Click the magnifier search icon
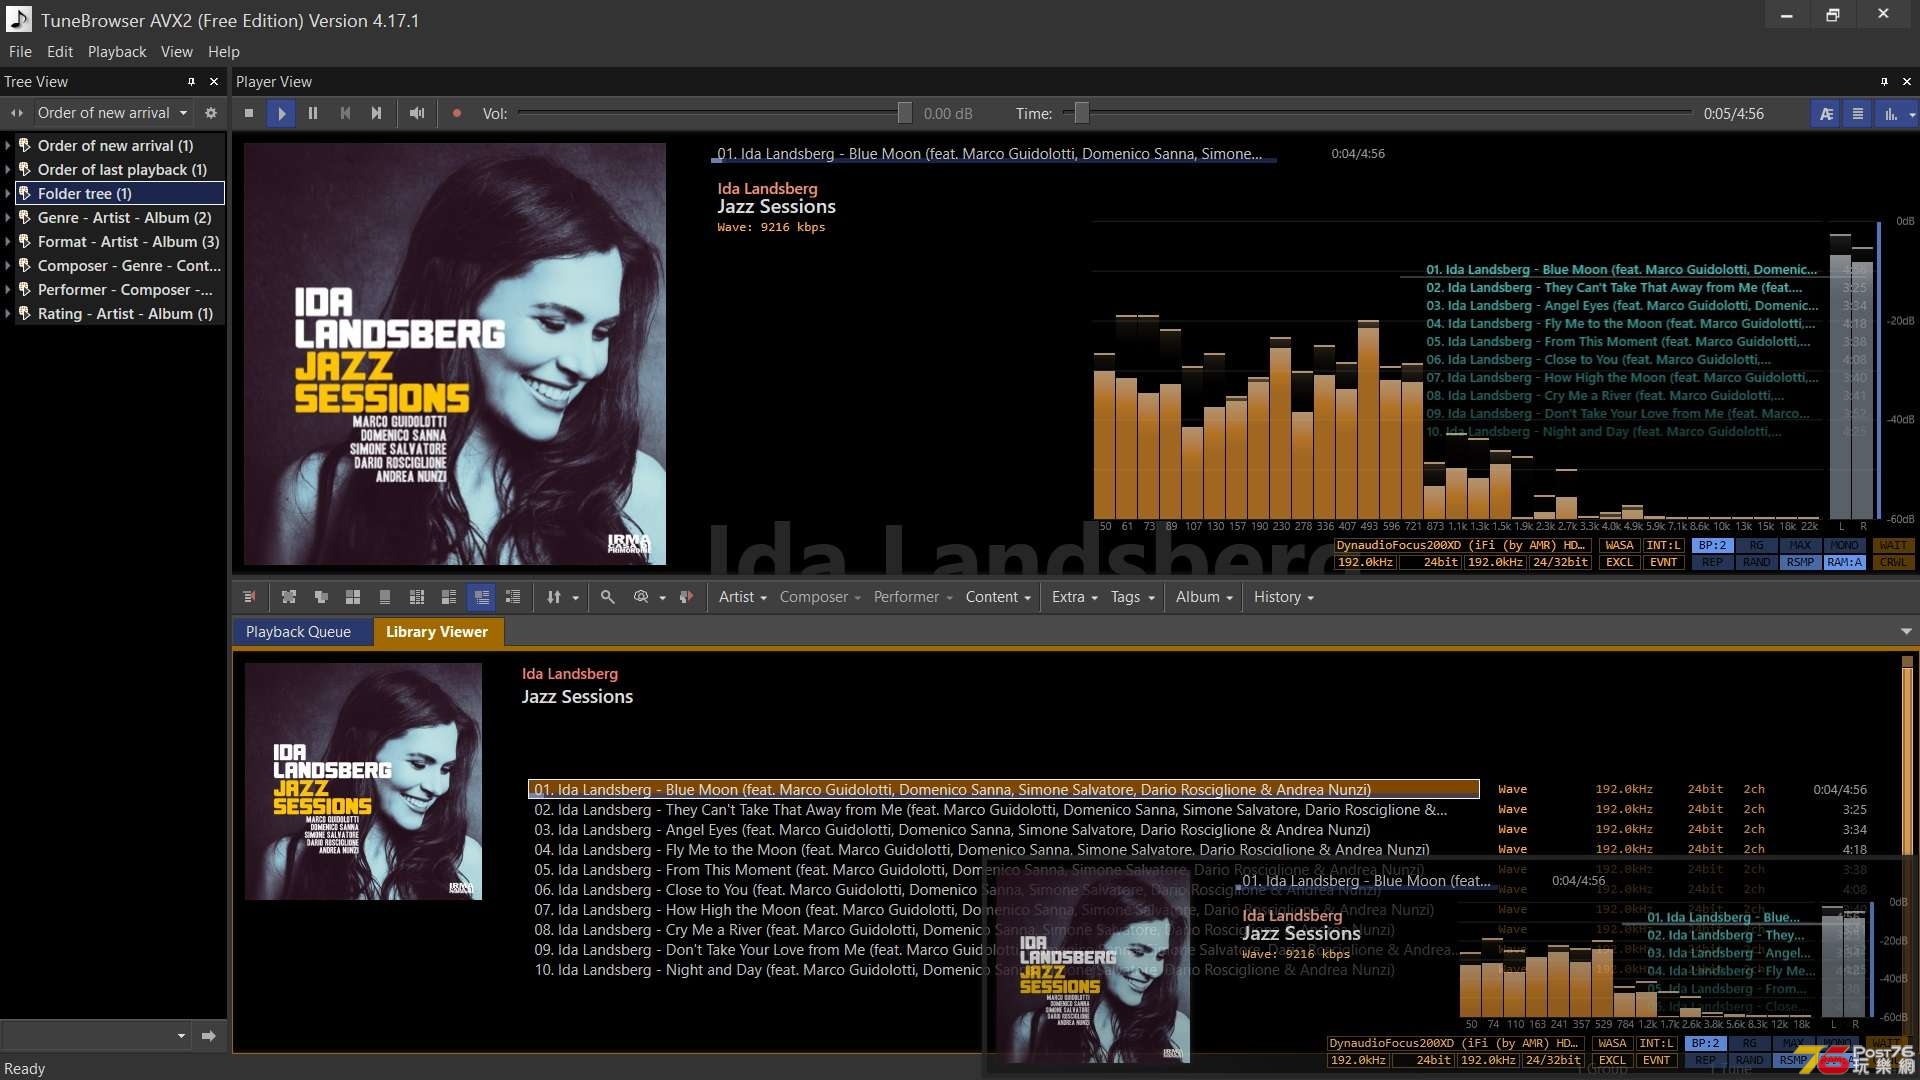 [607, 597]
